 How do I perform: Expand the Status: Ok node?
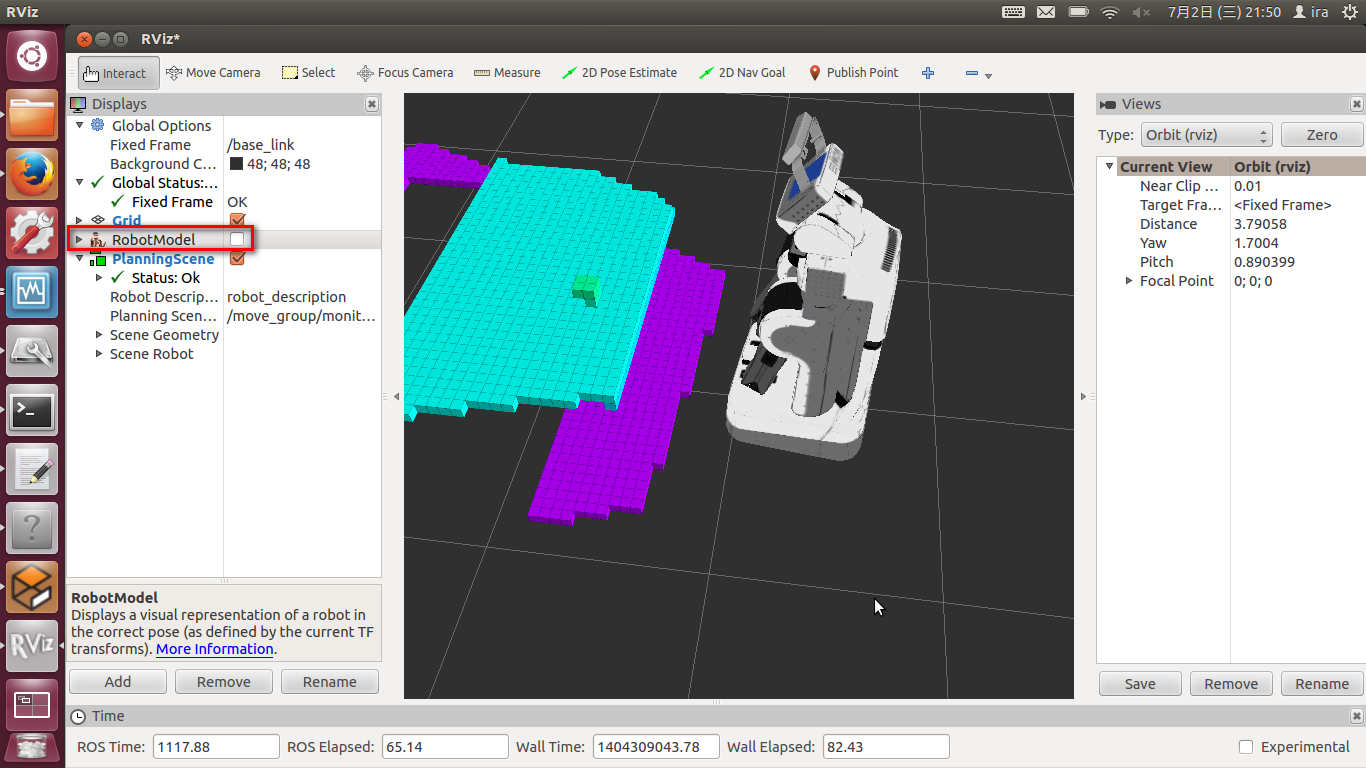[x=99, y=278]
